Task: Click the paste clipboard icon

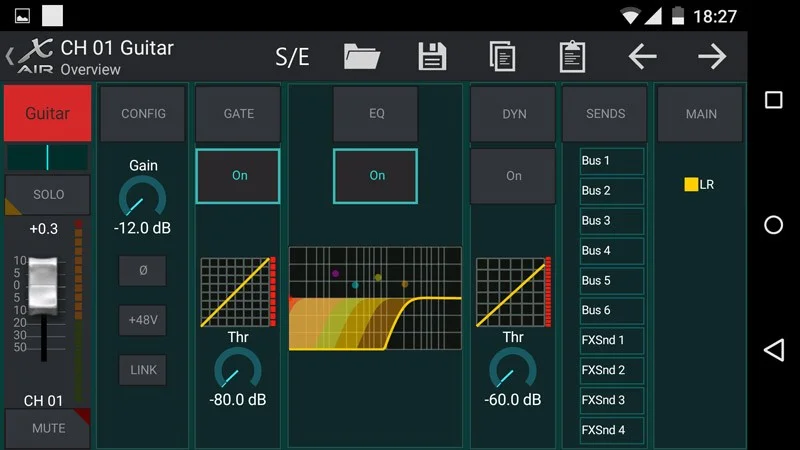Action: (x=572, y=56)
